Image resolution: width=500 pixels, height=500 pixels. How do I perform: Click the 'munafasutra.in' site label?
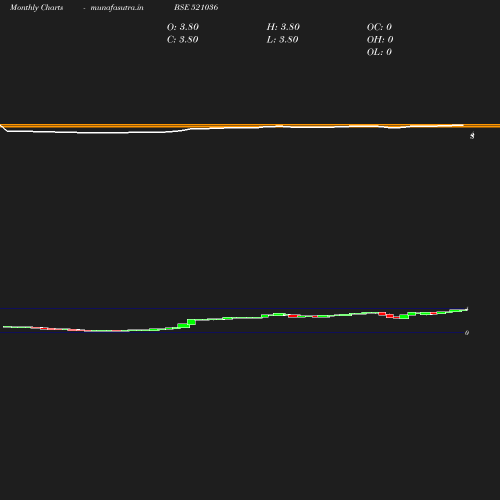point(117,7)
